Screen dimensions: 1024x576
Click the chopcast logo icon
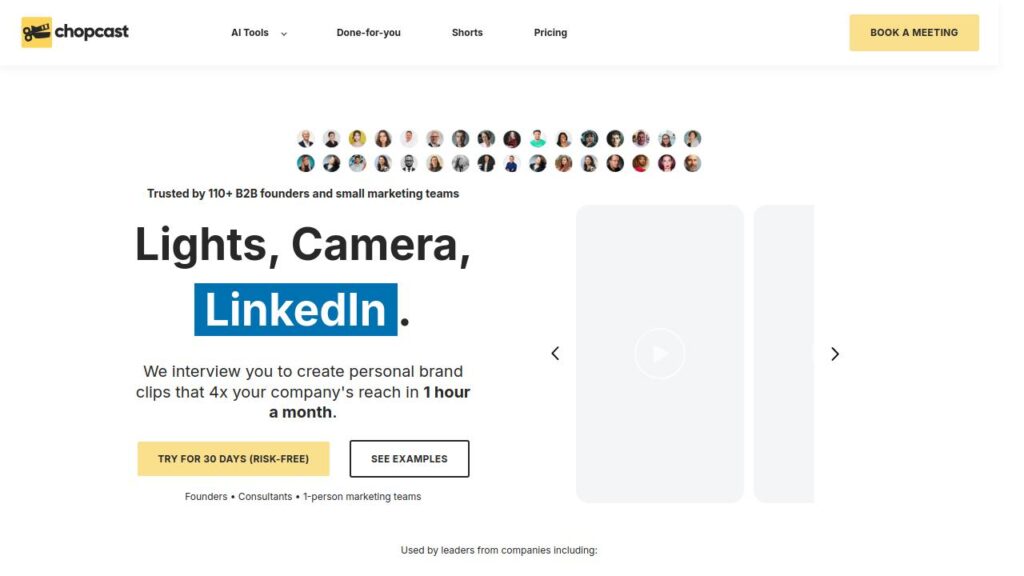pyautogui.click(x=36, y=32)
